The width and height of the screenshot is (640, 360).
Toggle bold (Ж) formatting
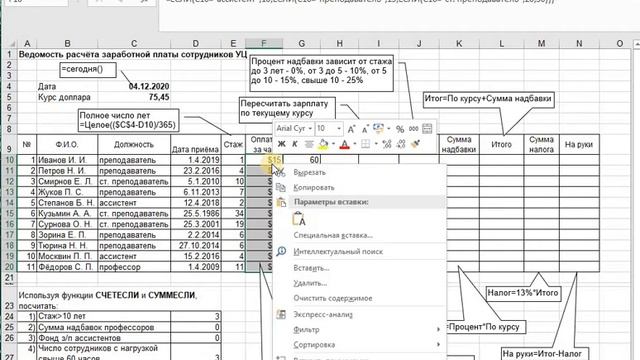[x=281, y=144]
